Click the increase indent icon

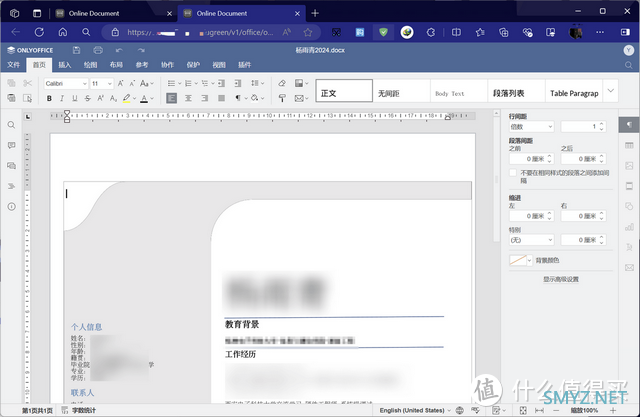click(238, 84)
